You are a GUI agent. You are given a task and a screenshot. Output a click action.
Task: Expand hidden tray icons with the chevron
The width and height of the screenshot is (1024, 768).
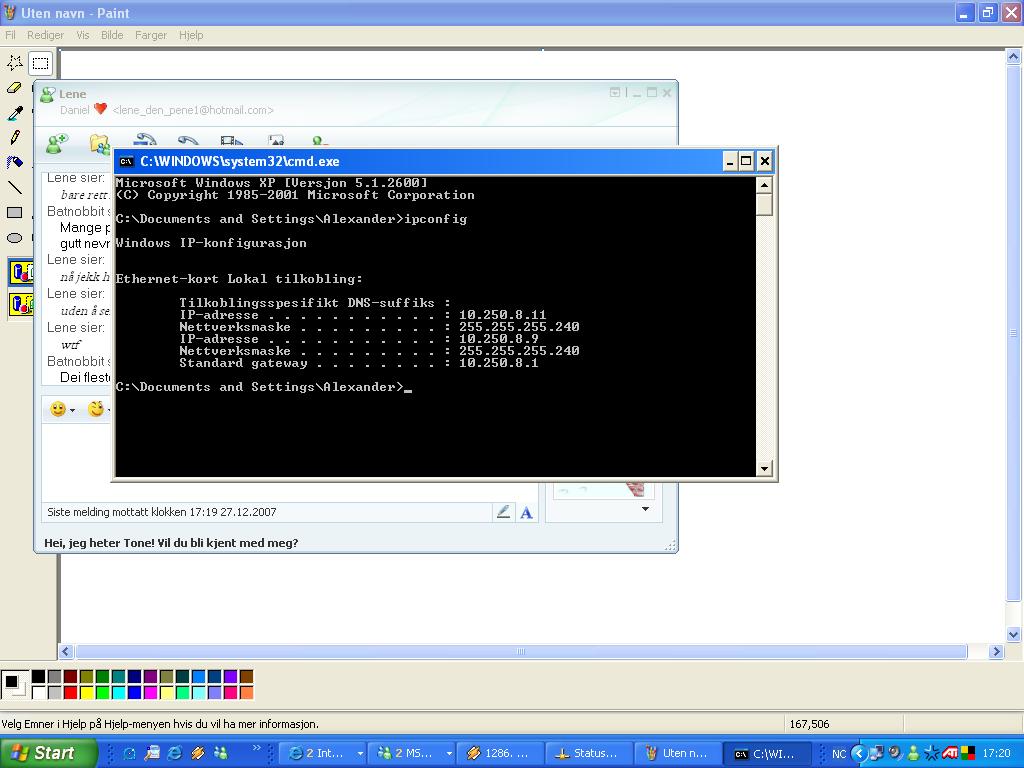pos(858,754)
